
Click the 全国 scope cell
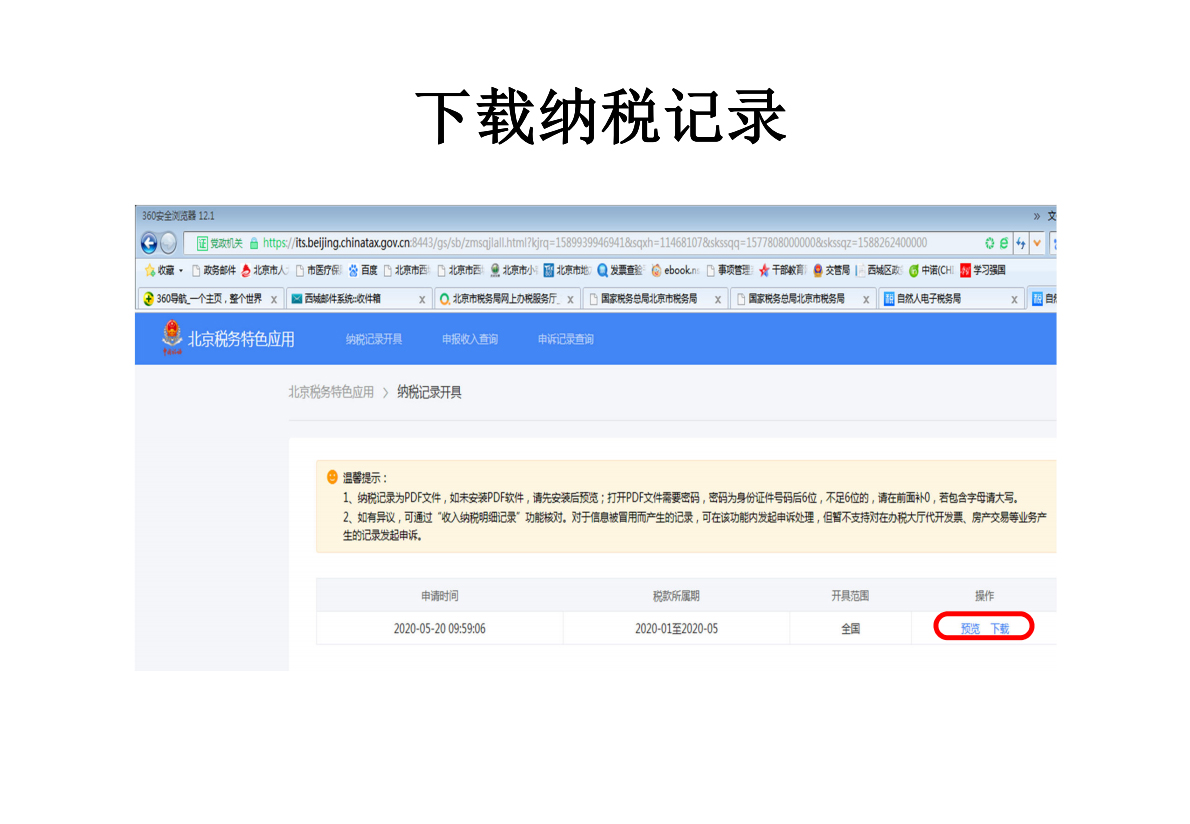click(851, 629)
